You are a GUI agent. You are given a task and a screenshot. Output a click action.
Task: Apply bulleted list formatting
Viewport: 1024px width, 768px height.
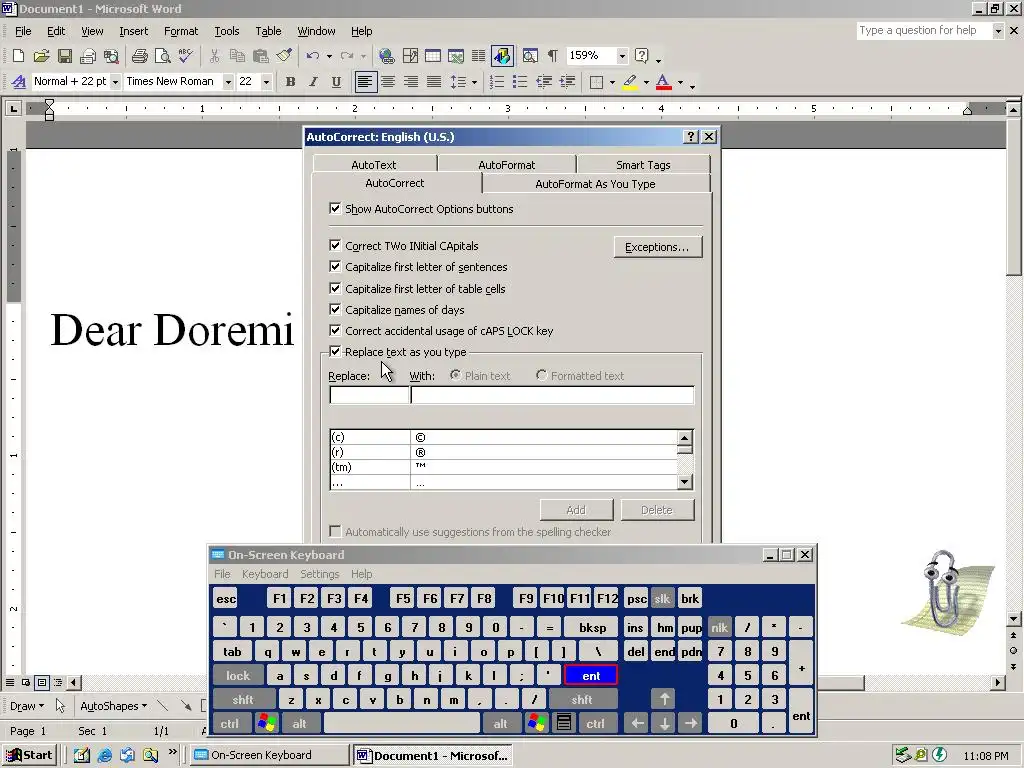coord(520,82)
